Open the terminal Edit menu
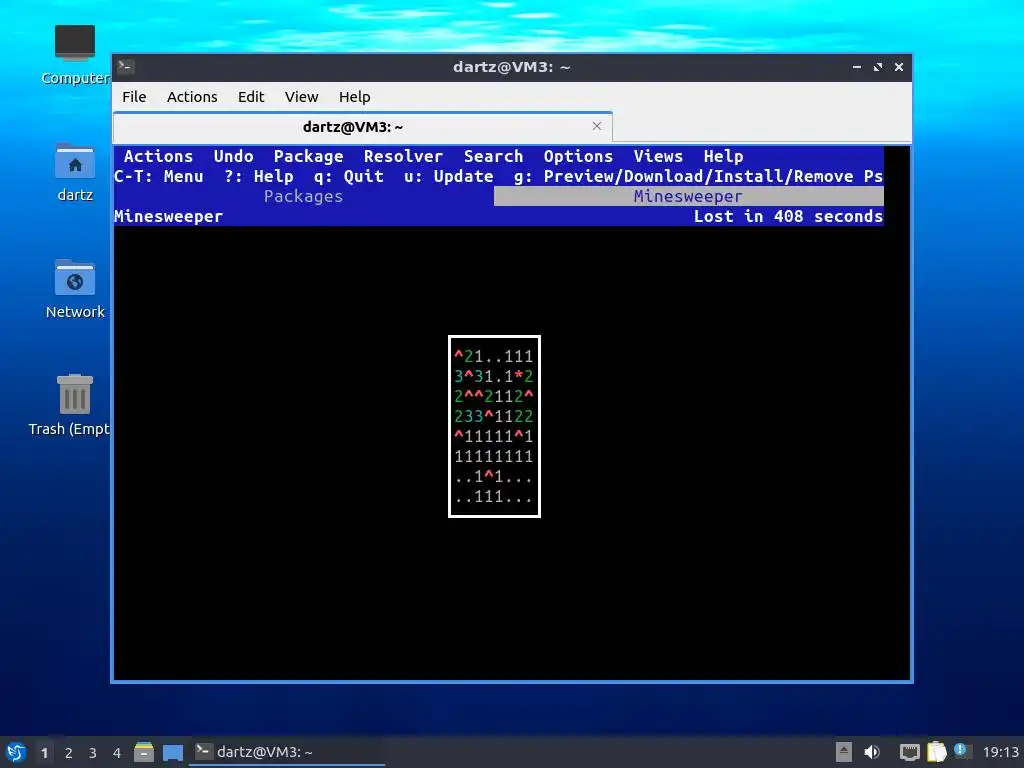 point(251,97)
